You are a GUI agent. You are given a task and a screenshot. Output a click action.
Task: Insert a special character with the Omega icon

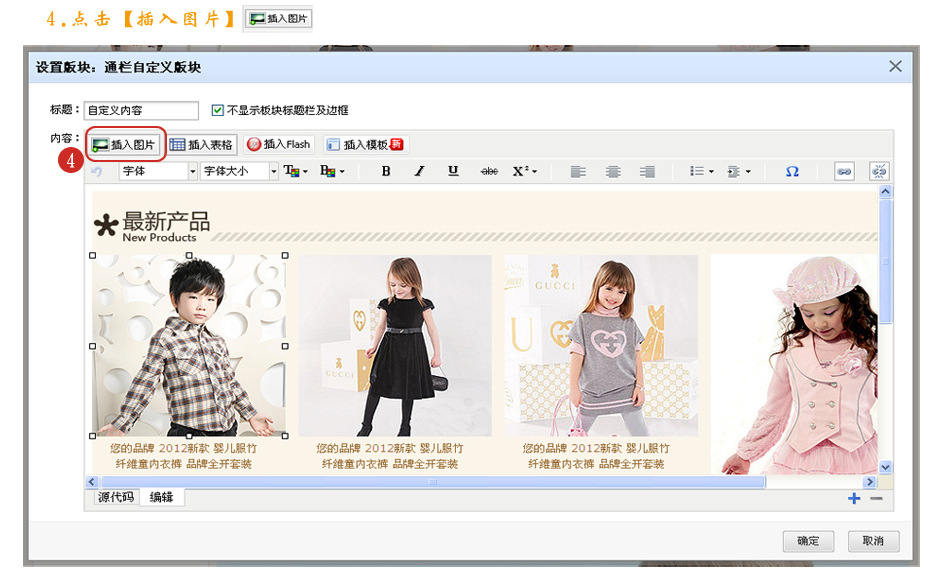point(792,171)
